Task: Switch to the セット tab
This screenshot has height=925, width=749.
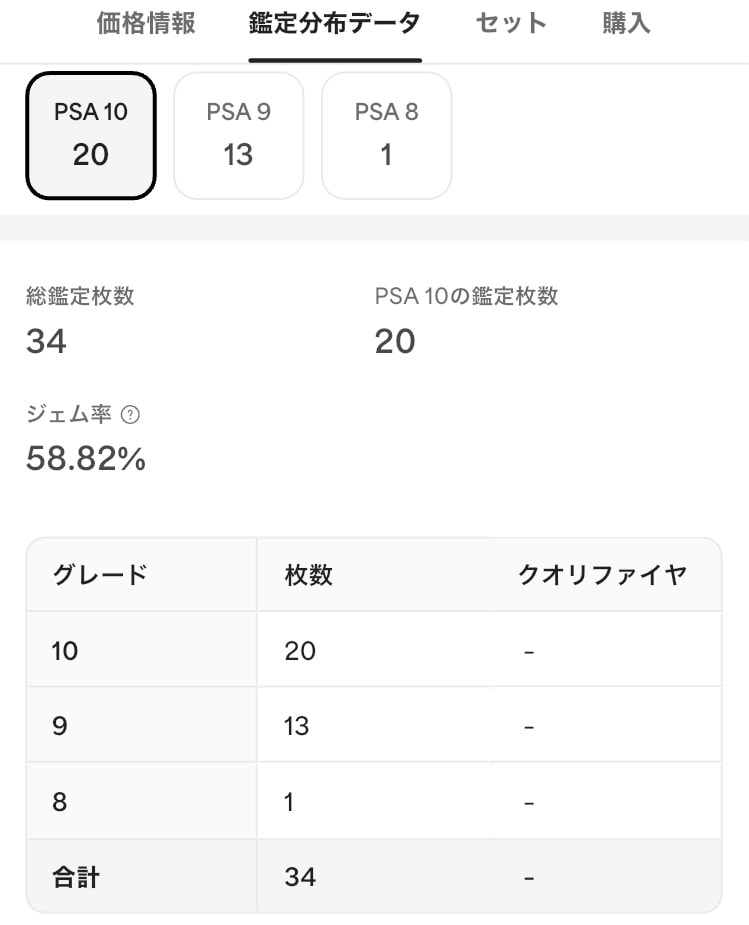Action: pyautogui.click(x=511, y=24)
